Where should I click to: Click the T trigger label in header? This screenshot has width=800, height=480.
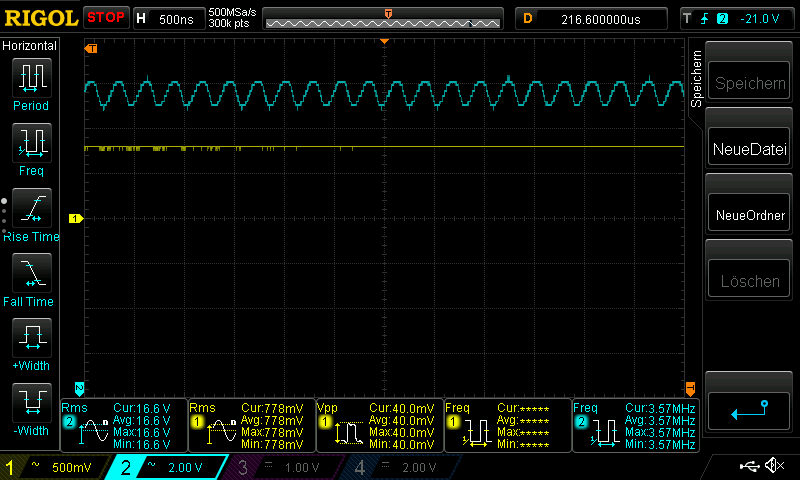click(x=687, y=19)
